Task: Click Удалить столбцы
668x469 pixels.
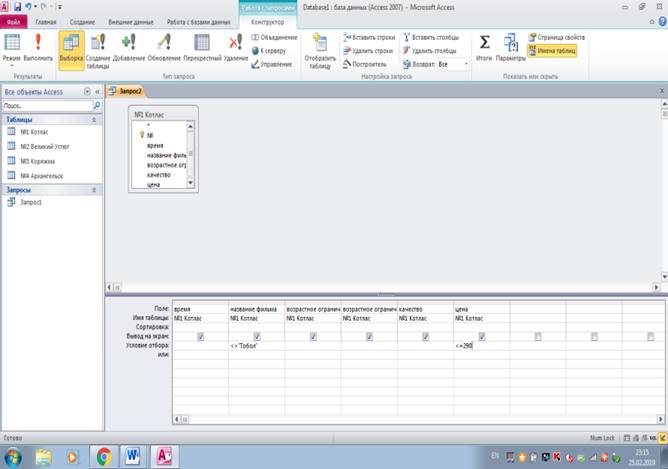Action: (x=429, y=51)
